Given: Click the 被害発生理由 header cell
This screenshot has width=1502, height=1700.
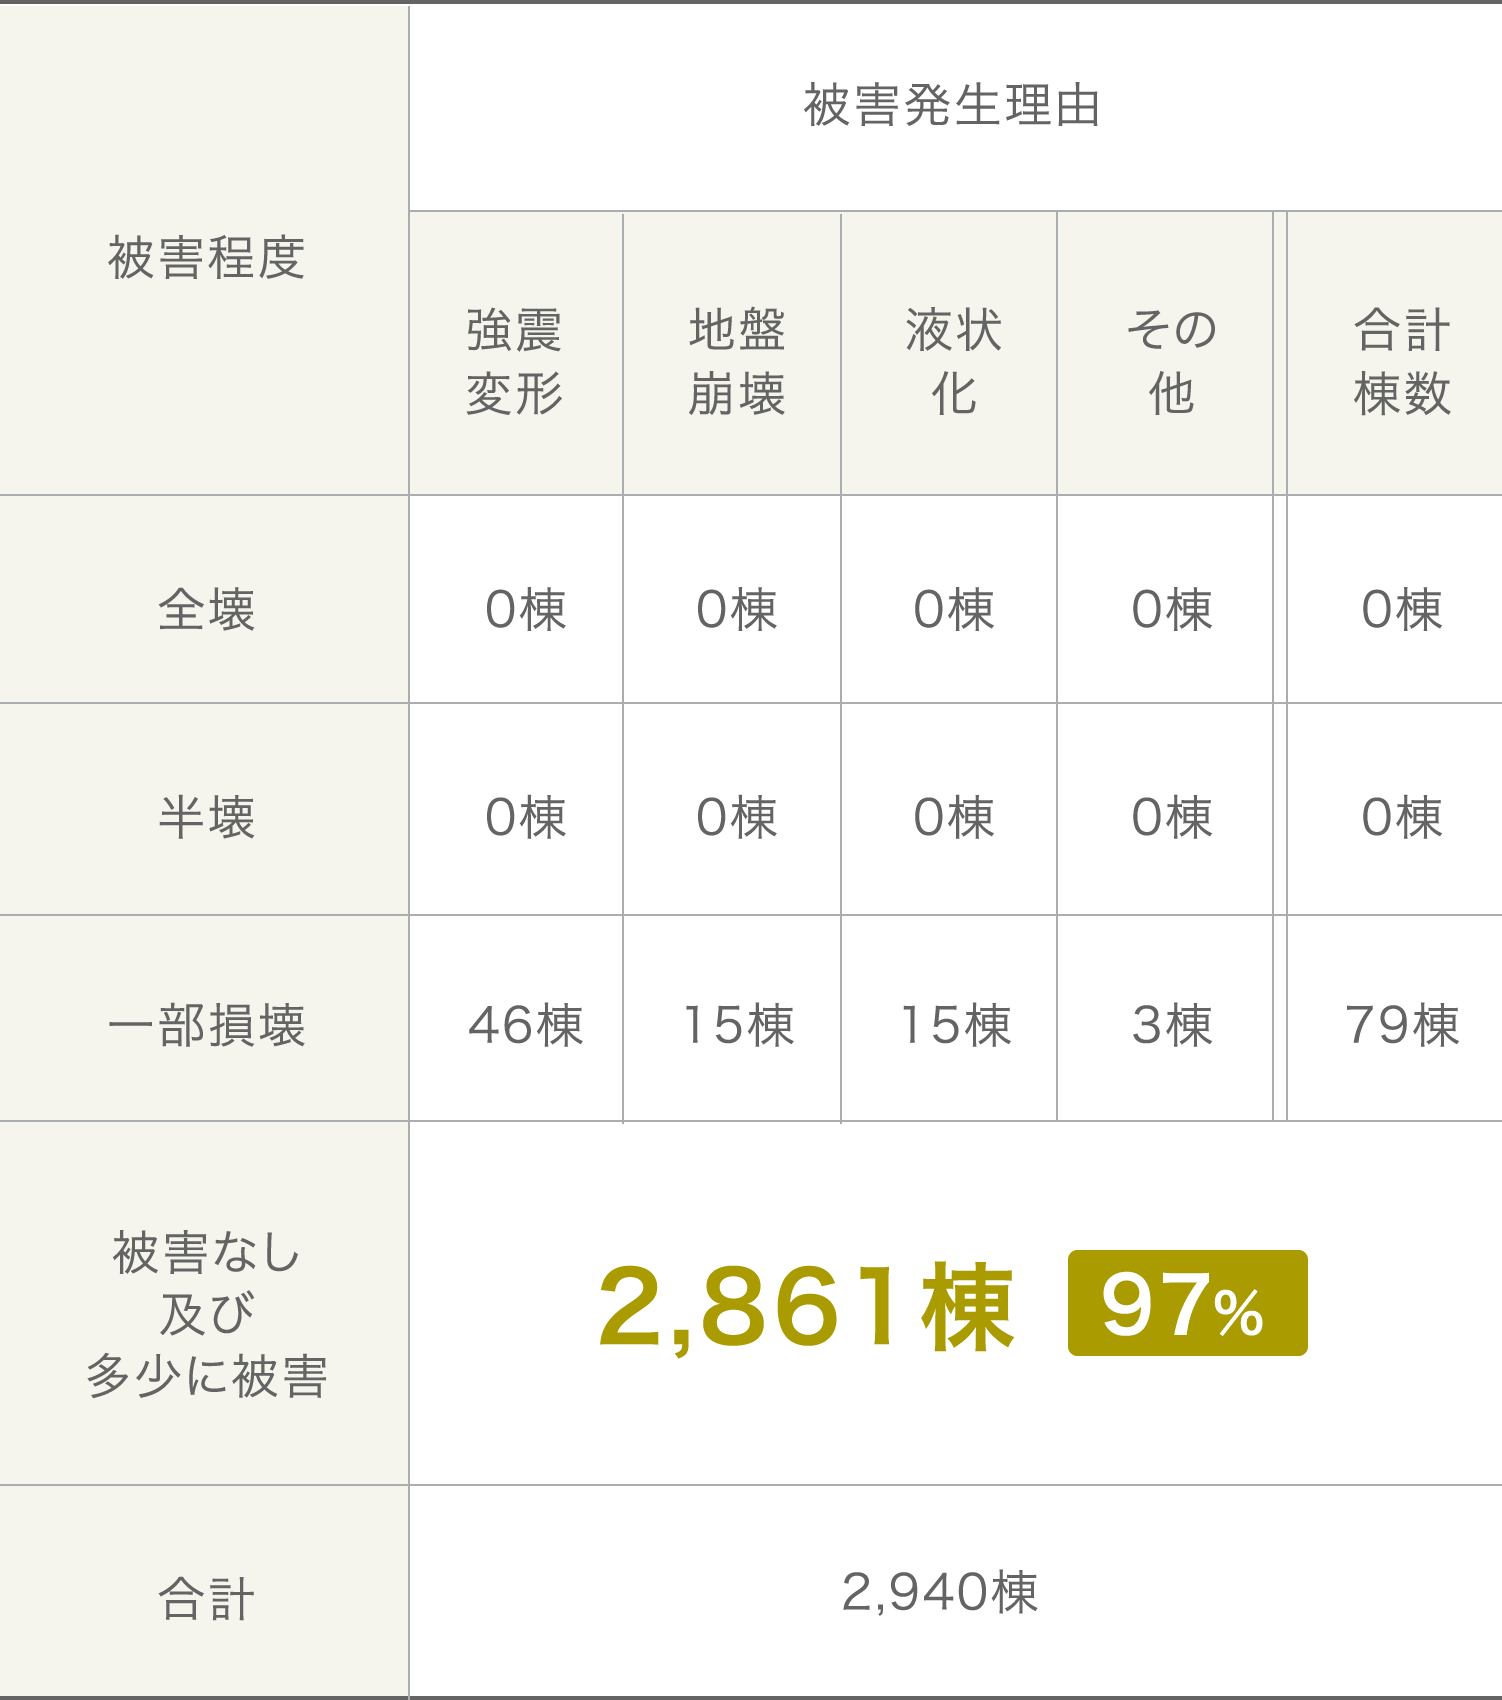Looking at the screenshot, I should [x=955, y=107].
